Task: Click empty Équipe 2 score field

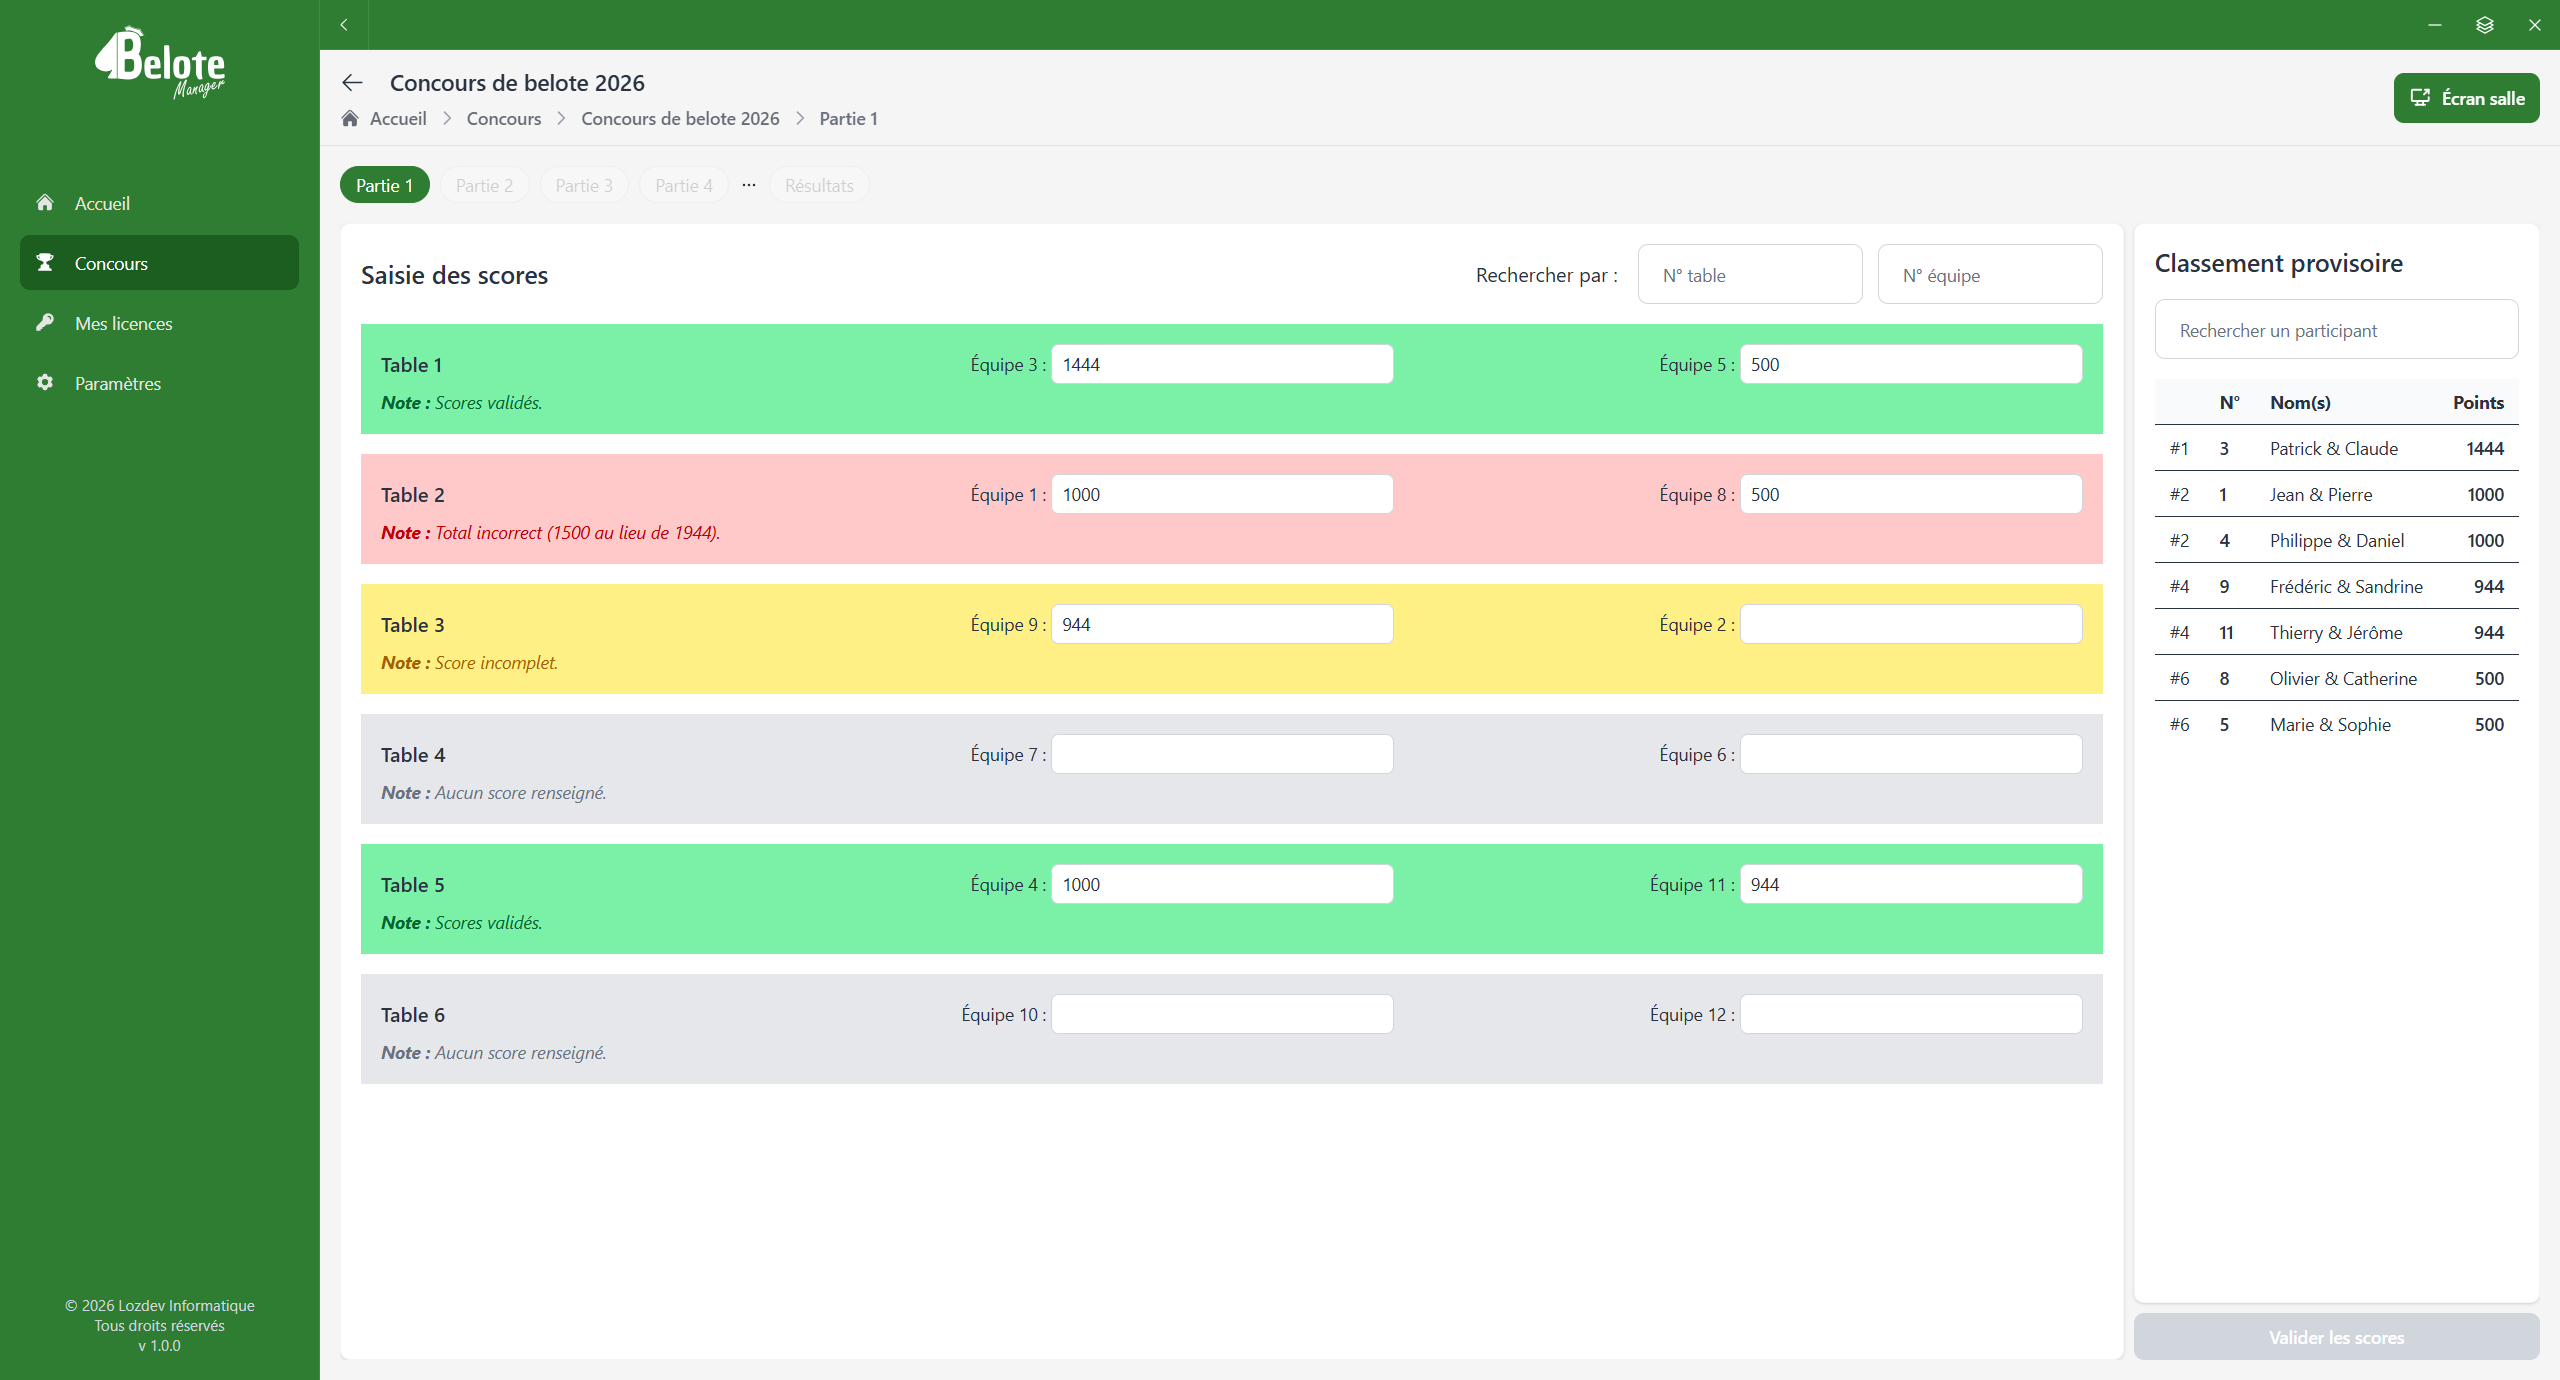Action: [x=1911, y=625]
